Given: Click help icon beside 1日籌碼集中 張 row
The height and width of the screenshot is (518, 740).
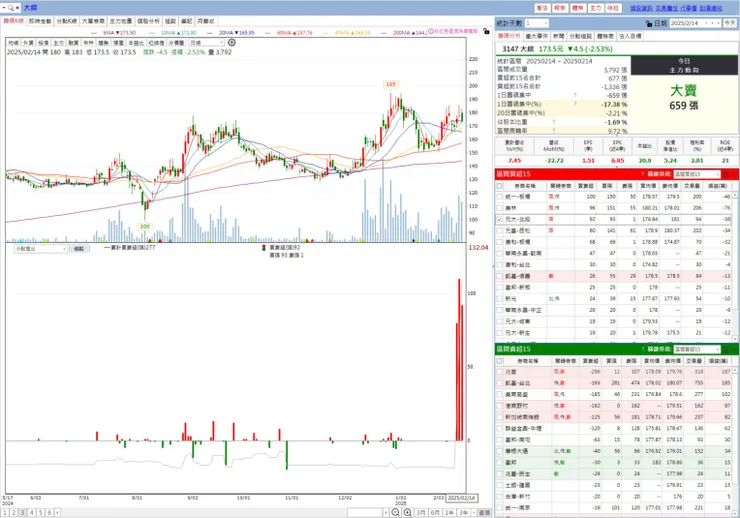Looking at the screenshot, I should click(575, 95).
